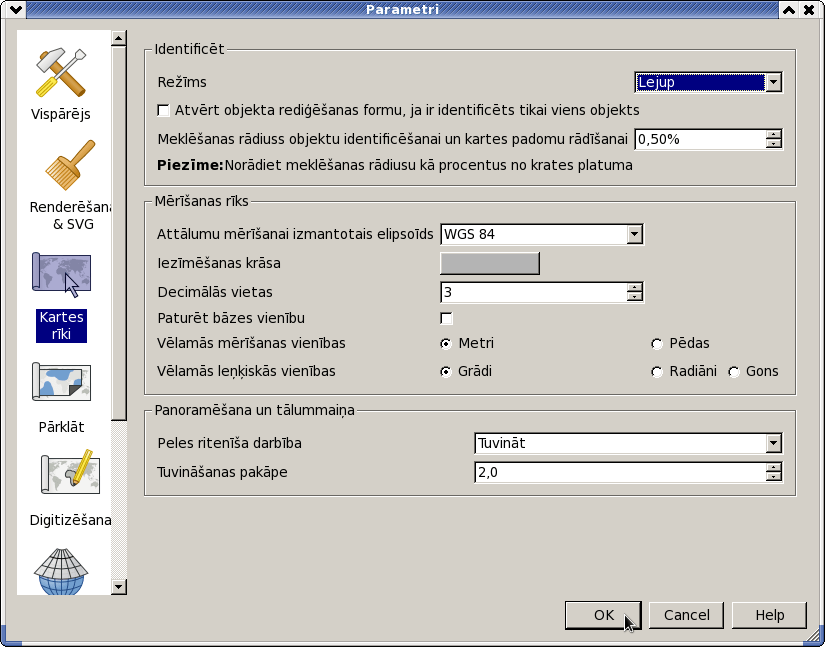825x647 pixels.
Task: Select Metri measurement unit
Action: point(446,343)
